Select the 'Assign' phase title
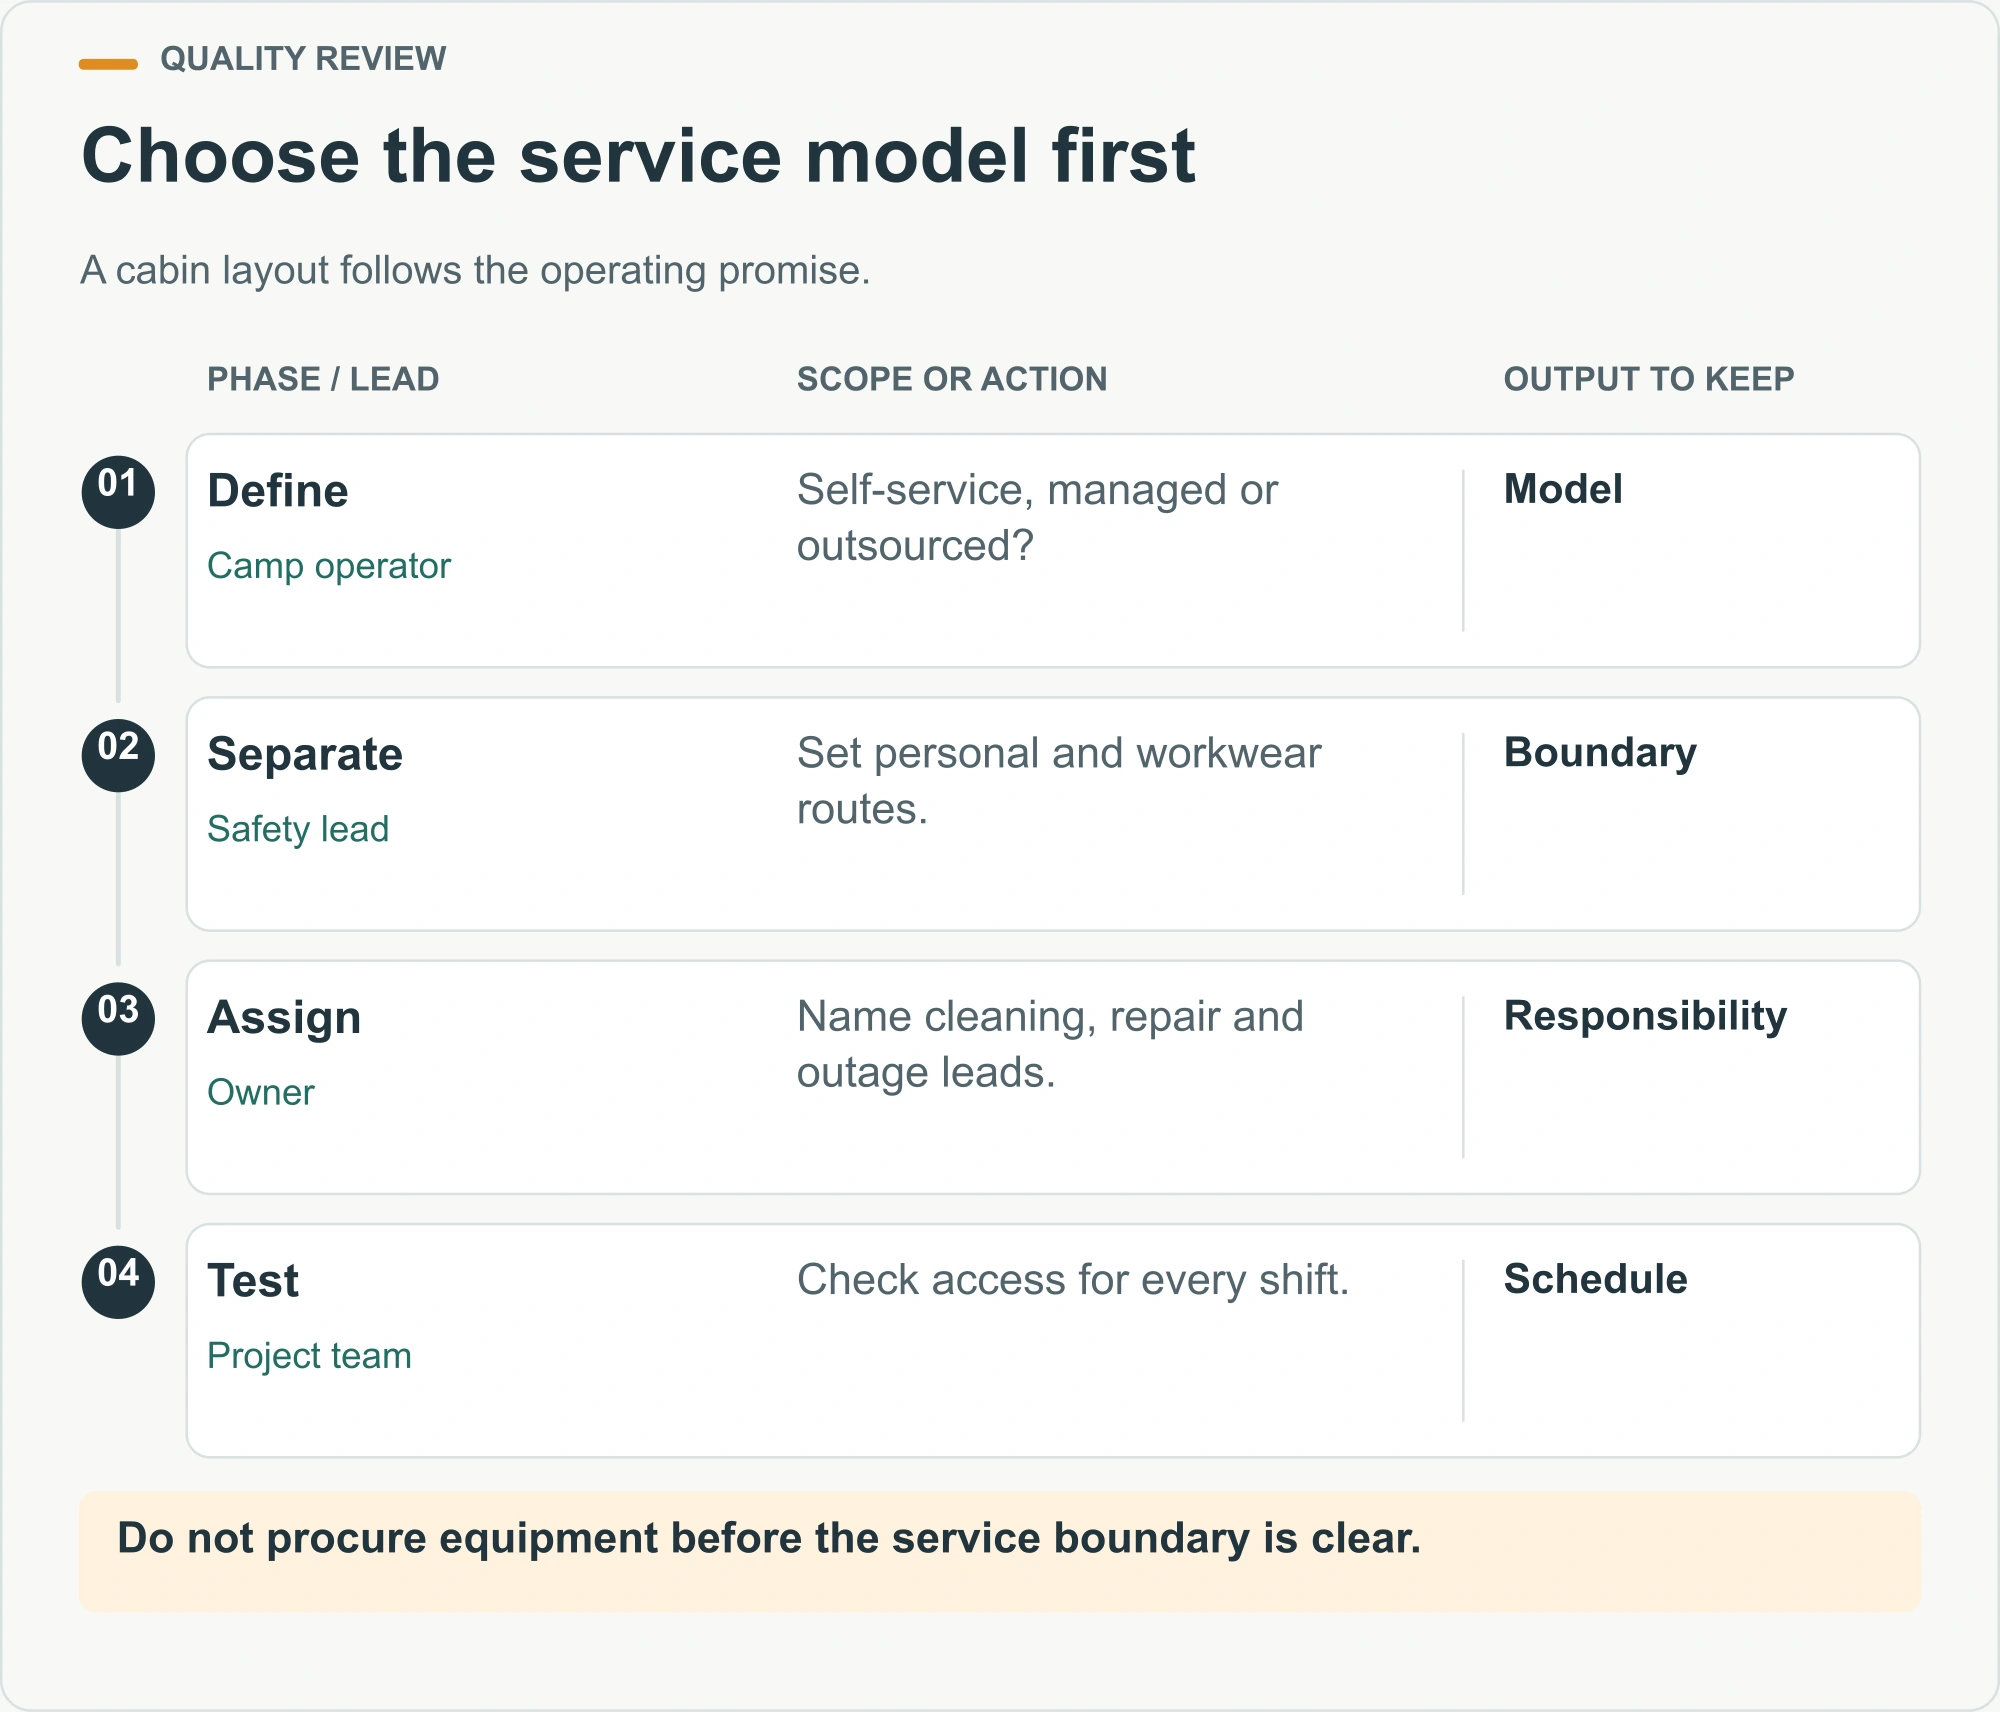Viewport: 2000px width, 1712px height. pos(284,1018)
